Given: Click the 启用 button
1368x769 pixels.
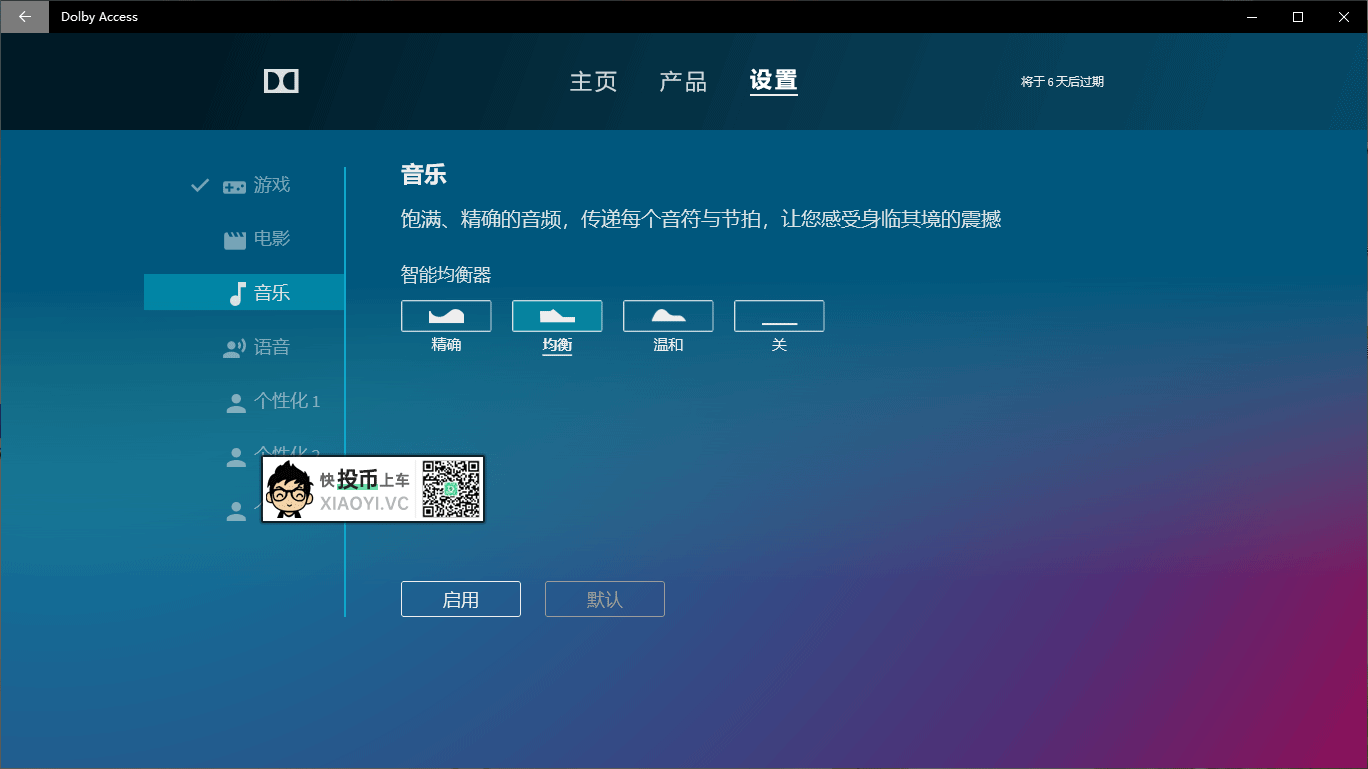Looking at the screenshot, I should pyautogui.click(x=461, y=599).
